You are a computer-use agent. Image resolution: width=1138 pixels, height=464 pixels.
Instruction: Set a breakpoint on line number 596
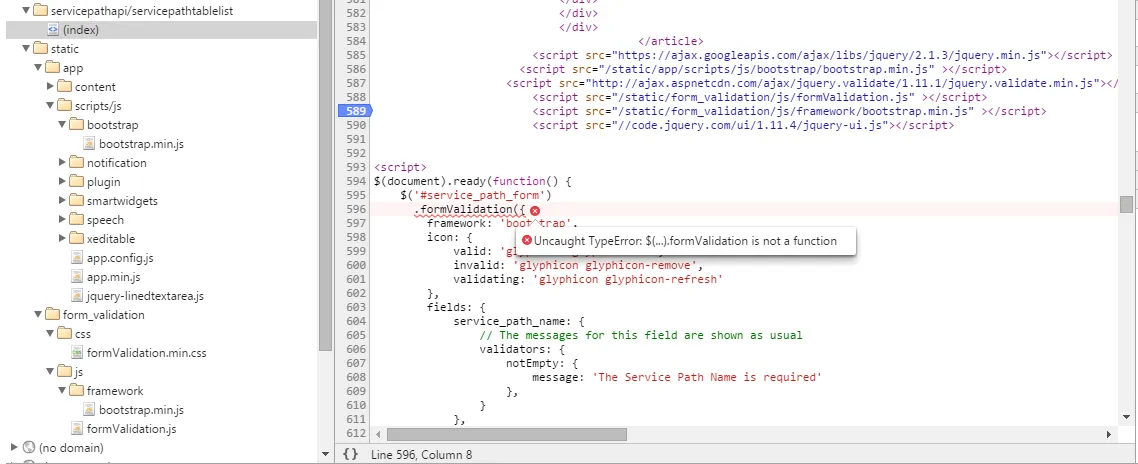tap(357, 210)
